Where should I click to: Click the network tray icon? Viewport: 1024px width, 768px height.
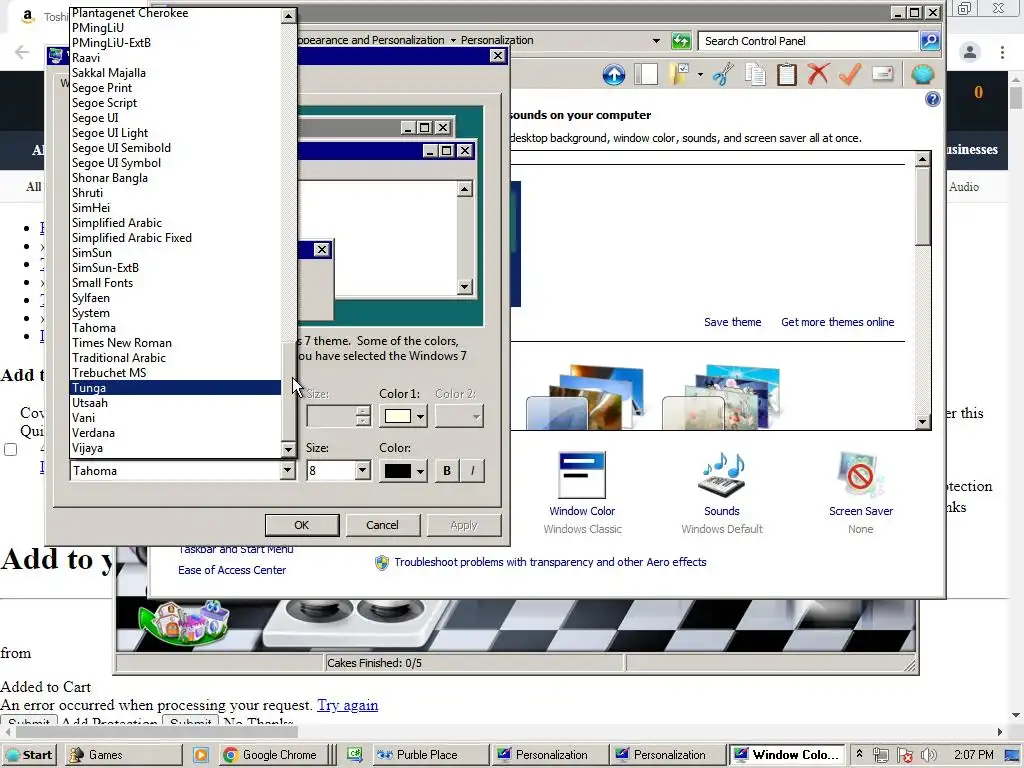(880, 755)
